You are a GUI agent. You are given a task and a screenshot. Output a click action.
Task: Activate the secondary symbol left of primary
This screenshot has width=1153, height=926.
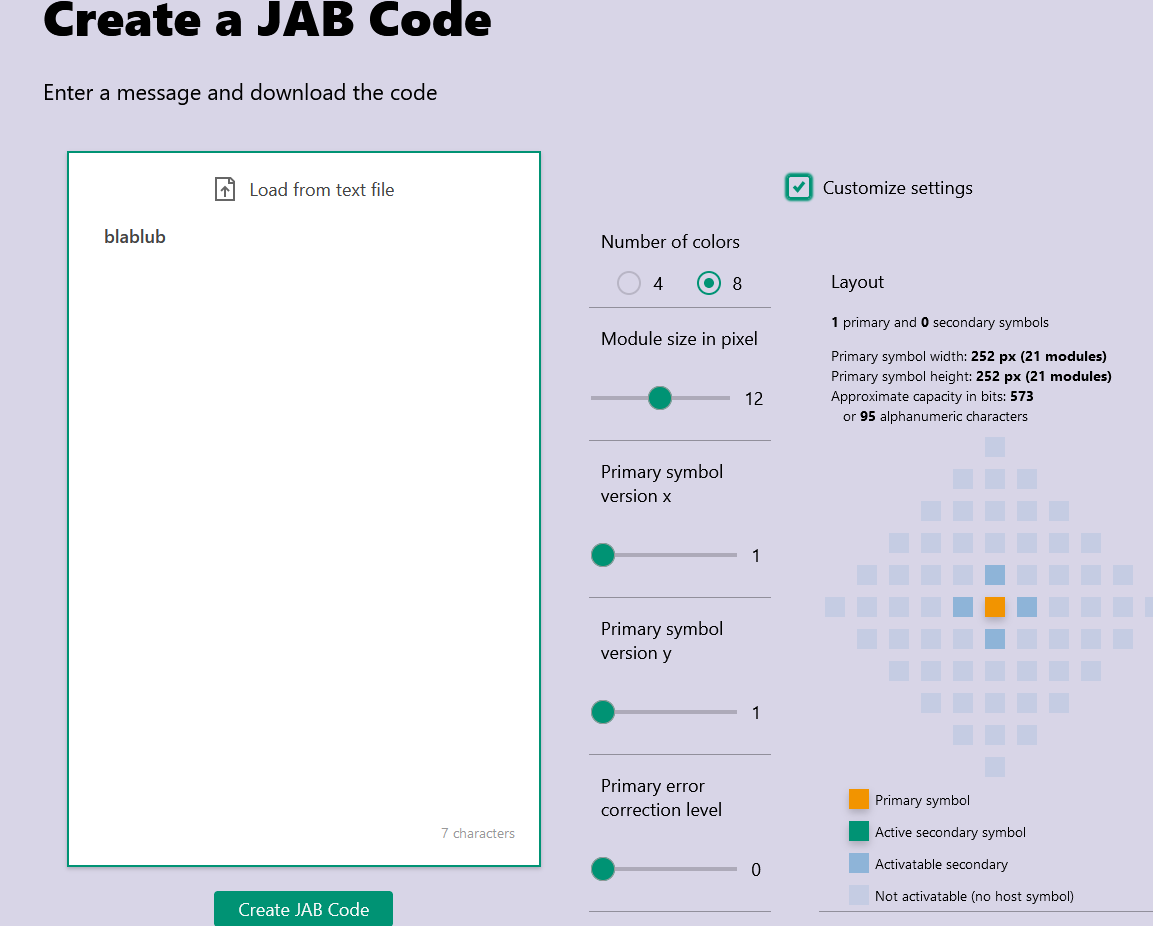click(x=963, y=607)
